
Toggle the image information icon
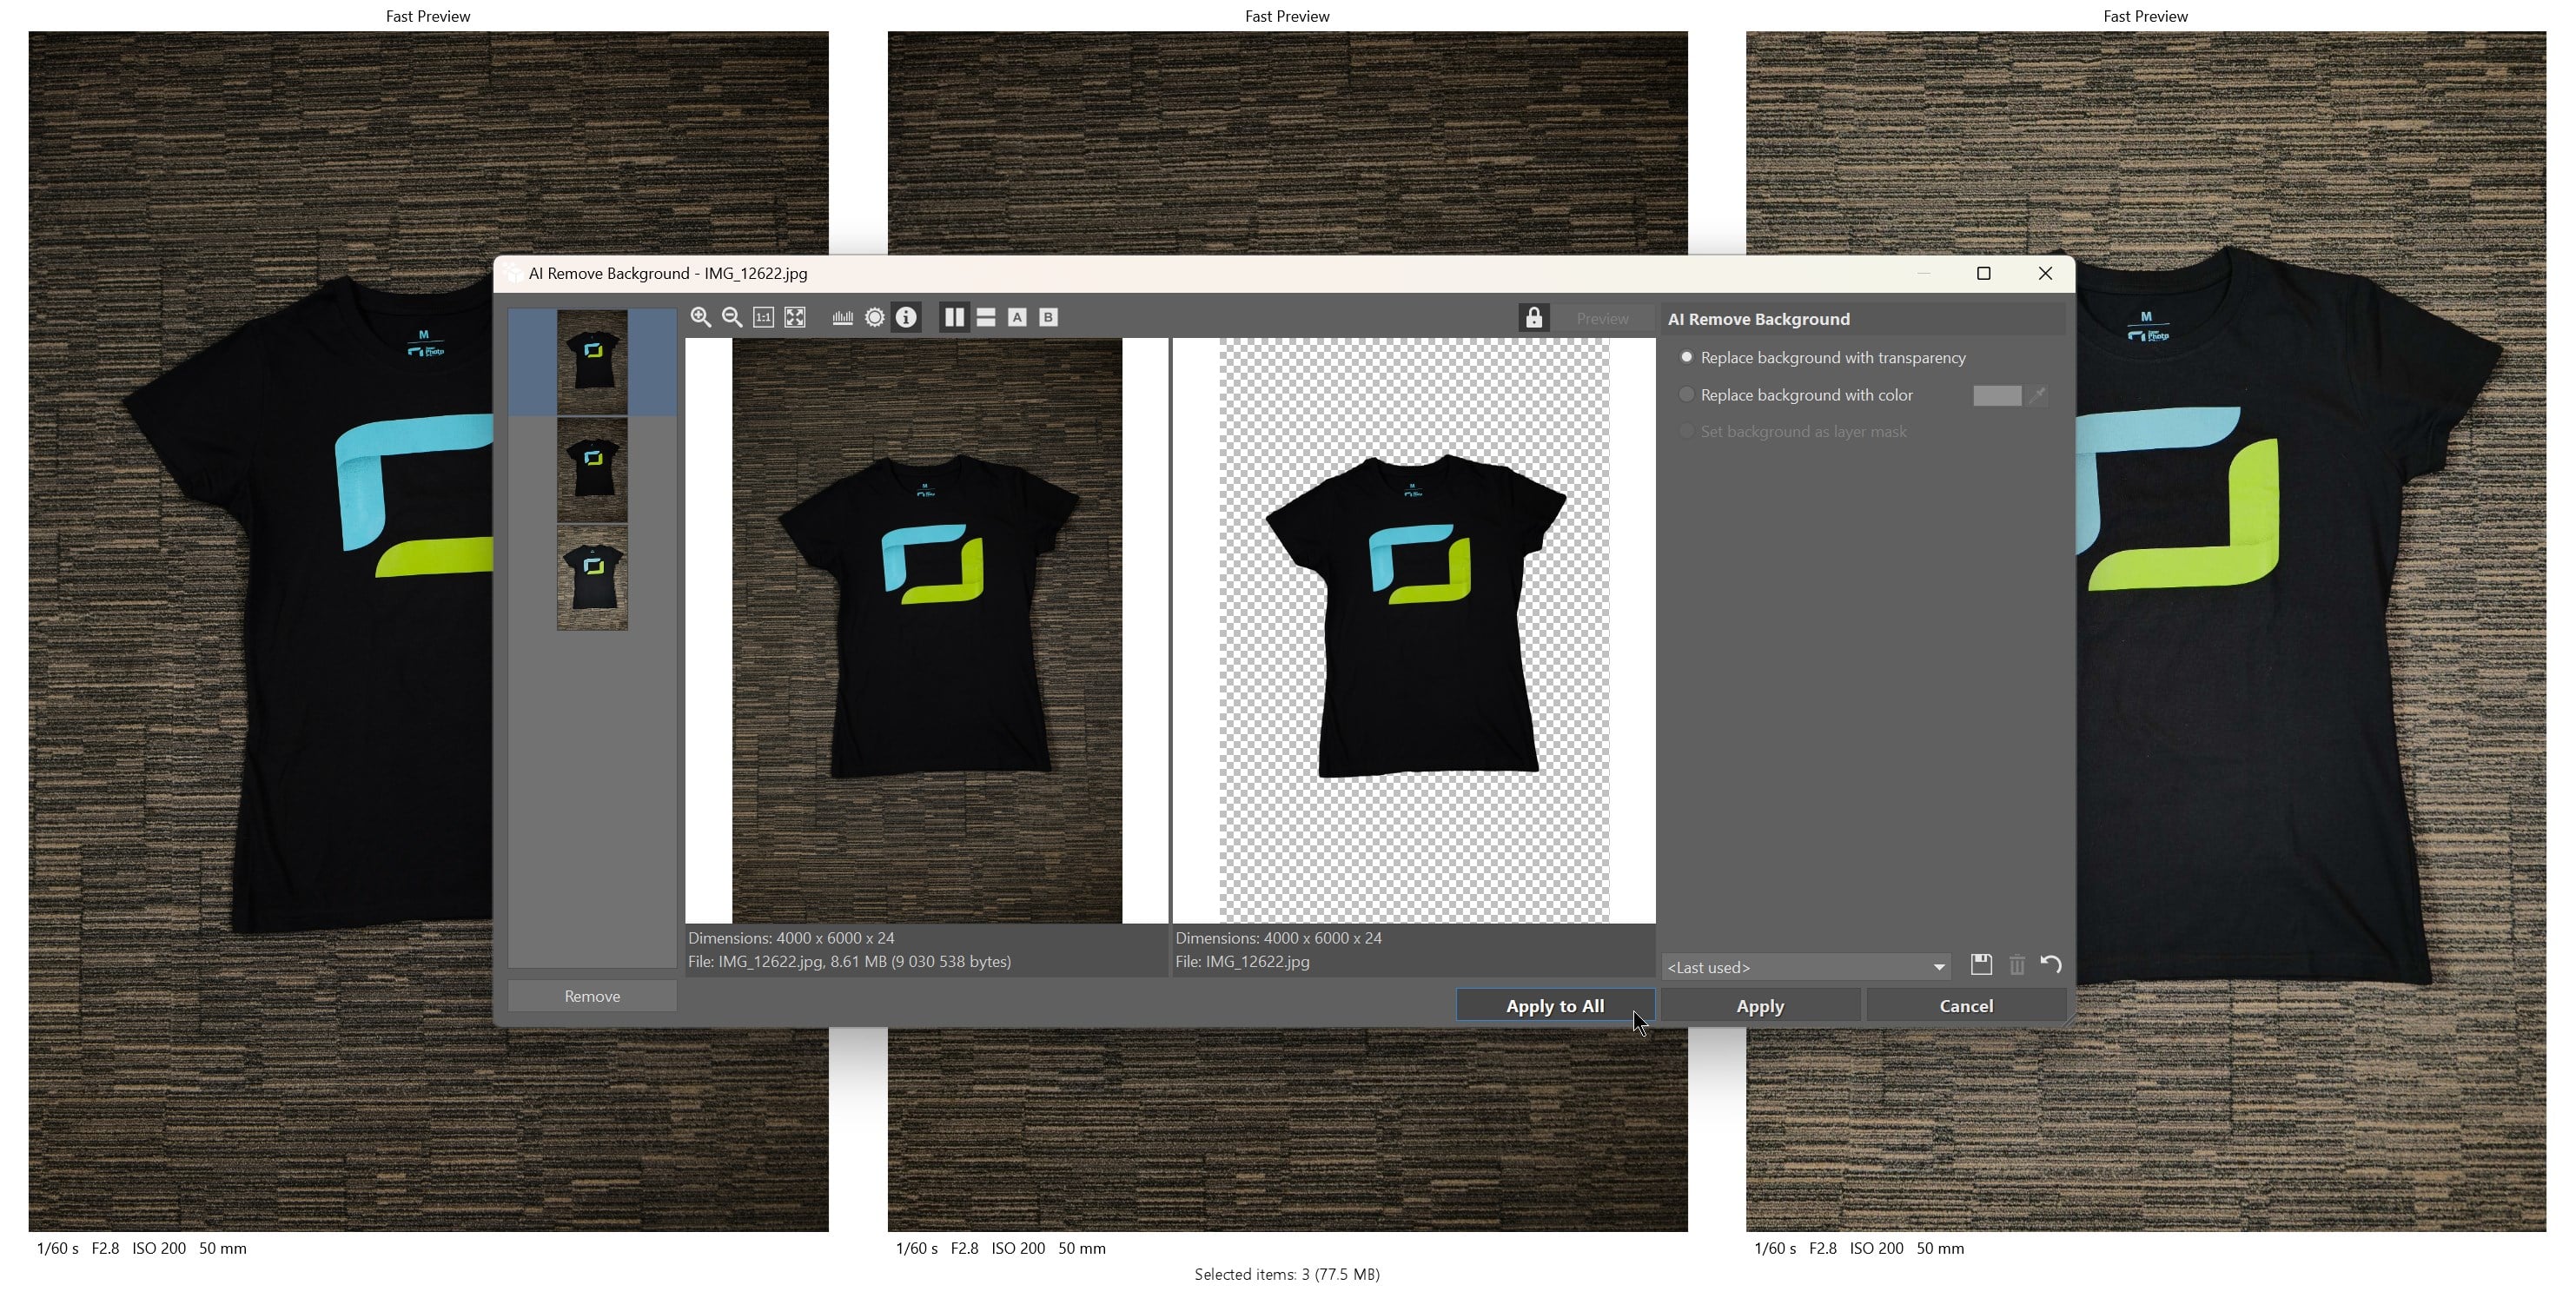click(x=906, y=318)
